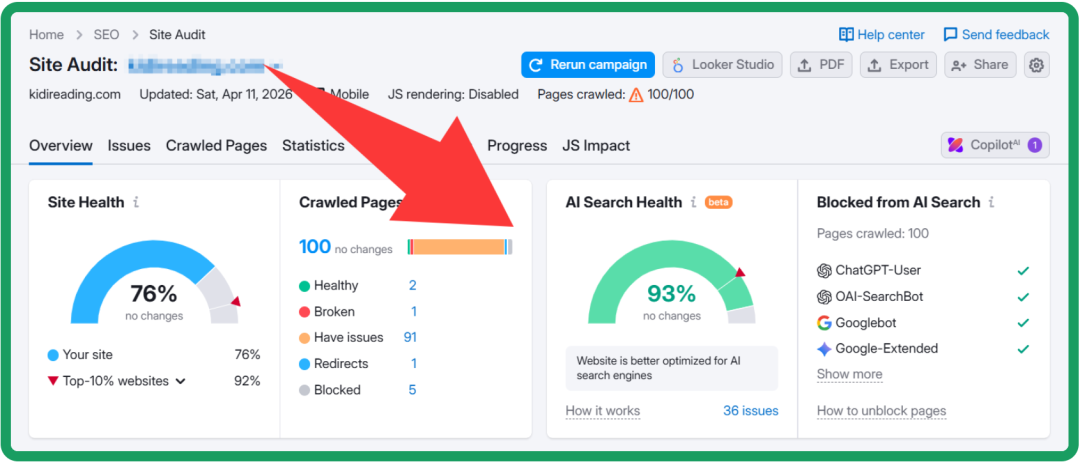Select the Overview tab
The width and height of the screenshot is (1080, 462).
pos(61,146)
